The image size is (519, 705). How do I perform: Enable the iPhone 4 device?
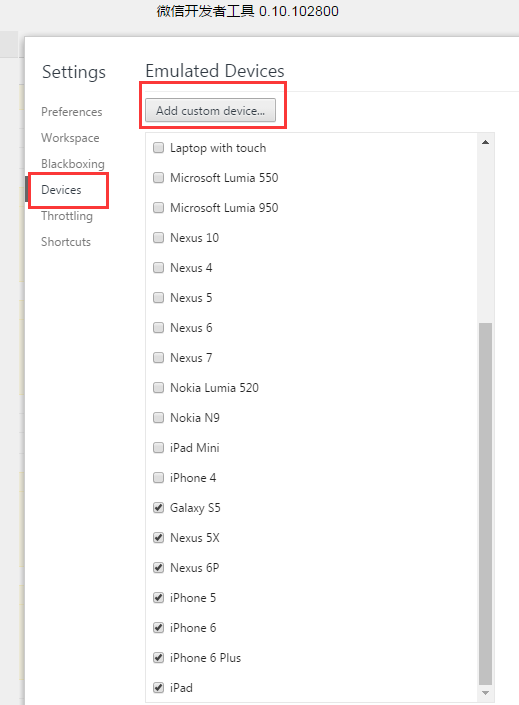(x=158, y=477)
